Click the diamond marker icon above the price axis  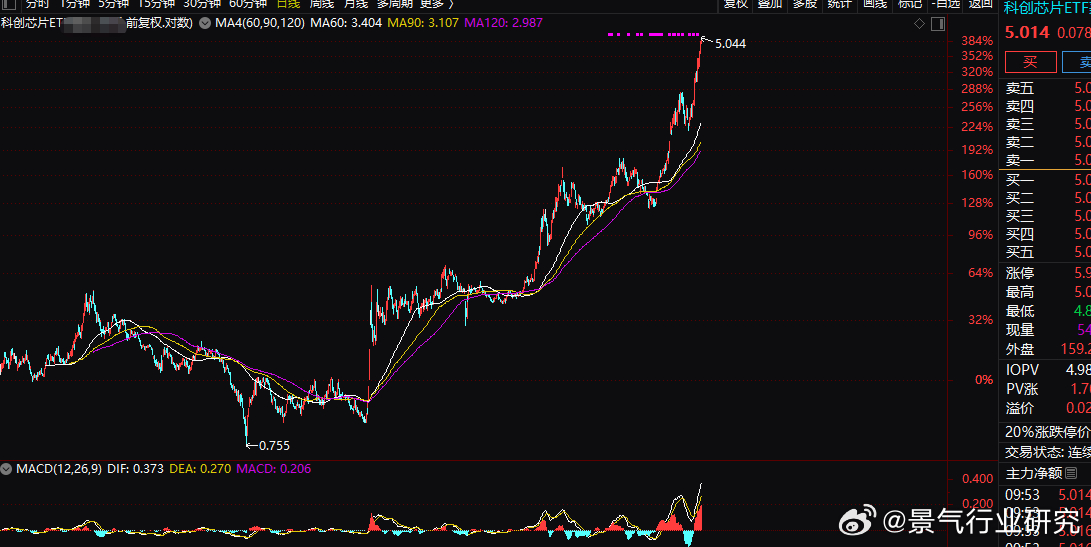coord(919,24)
